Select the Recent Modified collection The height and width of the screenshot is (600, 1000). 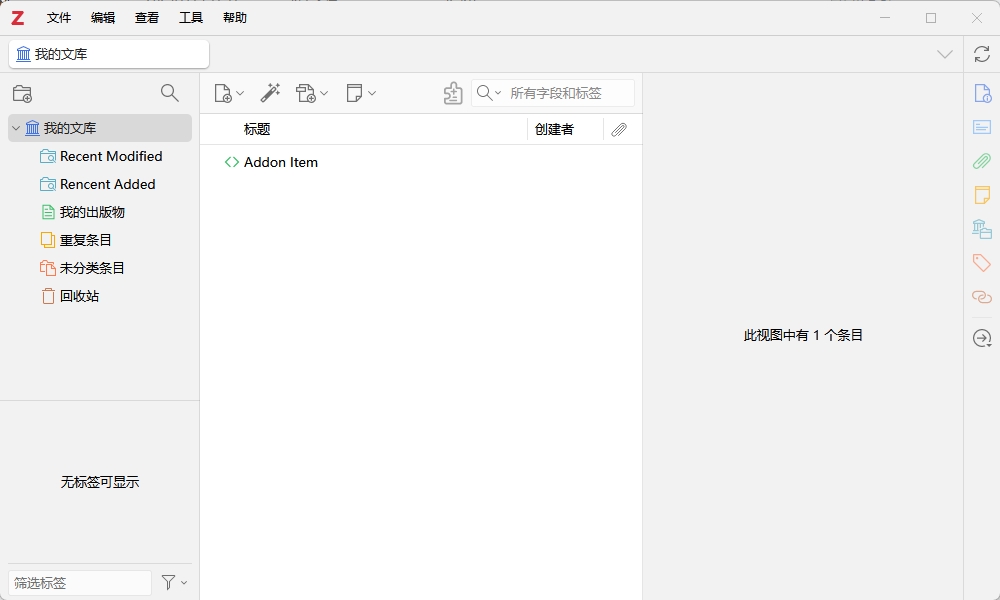[x=109, y=156]
